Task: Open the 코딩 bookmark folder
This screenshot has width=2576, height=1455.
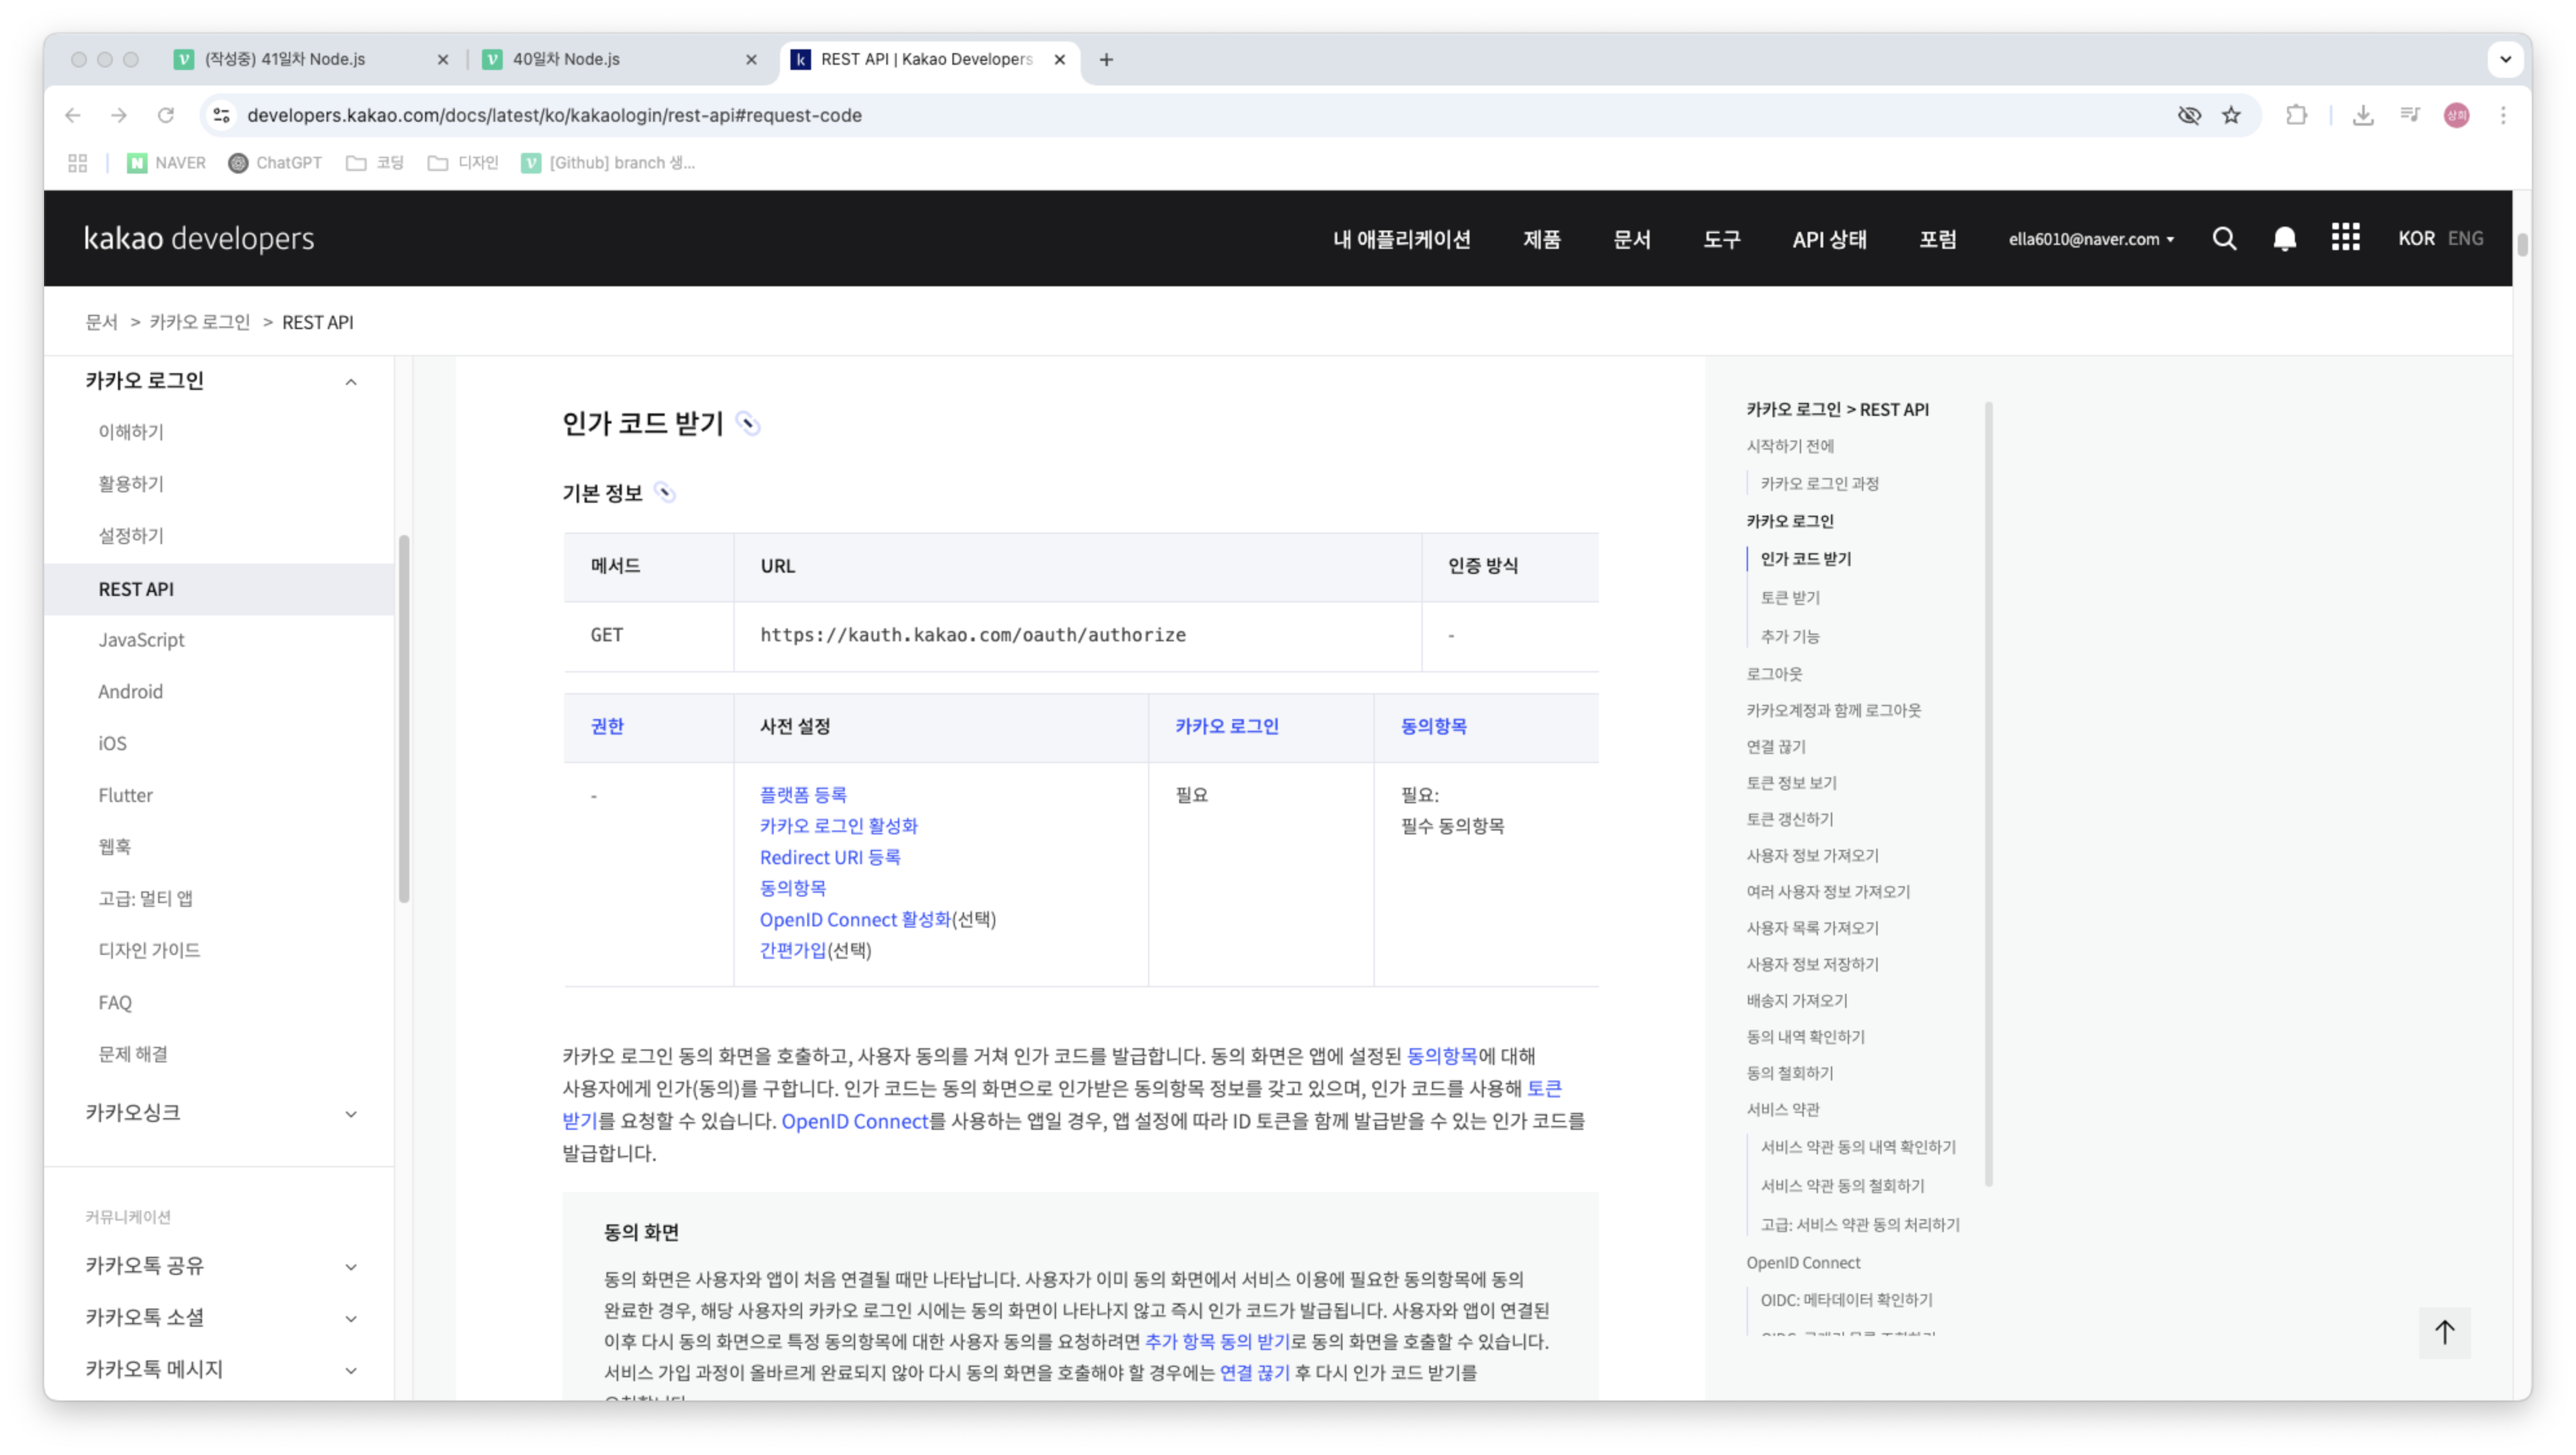Action: pyautogui.click(x=375, y=163)
